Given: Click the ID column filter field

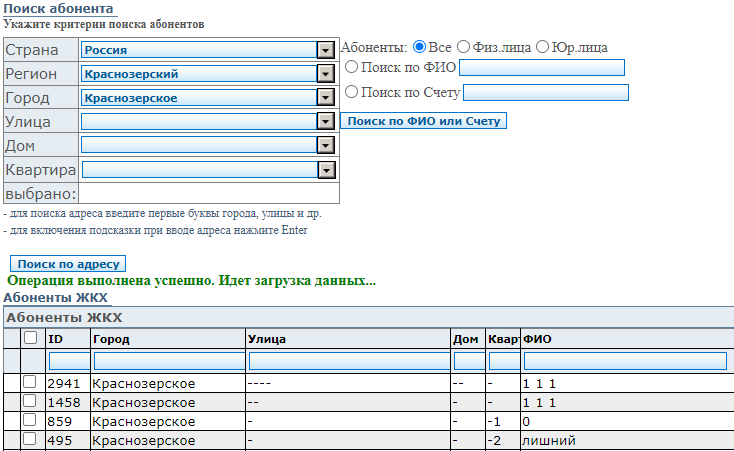Looking at the screenshot, I should [67, 360].
